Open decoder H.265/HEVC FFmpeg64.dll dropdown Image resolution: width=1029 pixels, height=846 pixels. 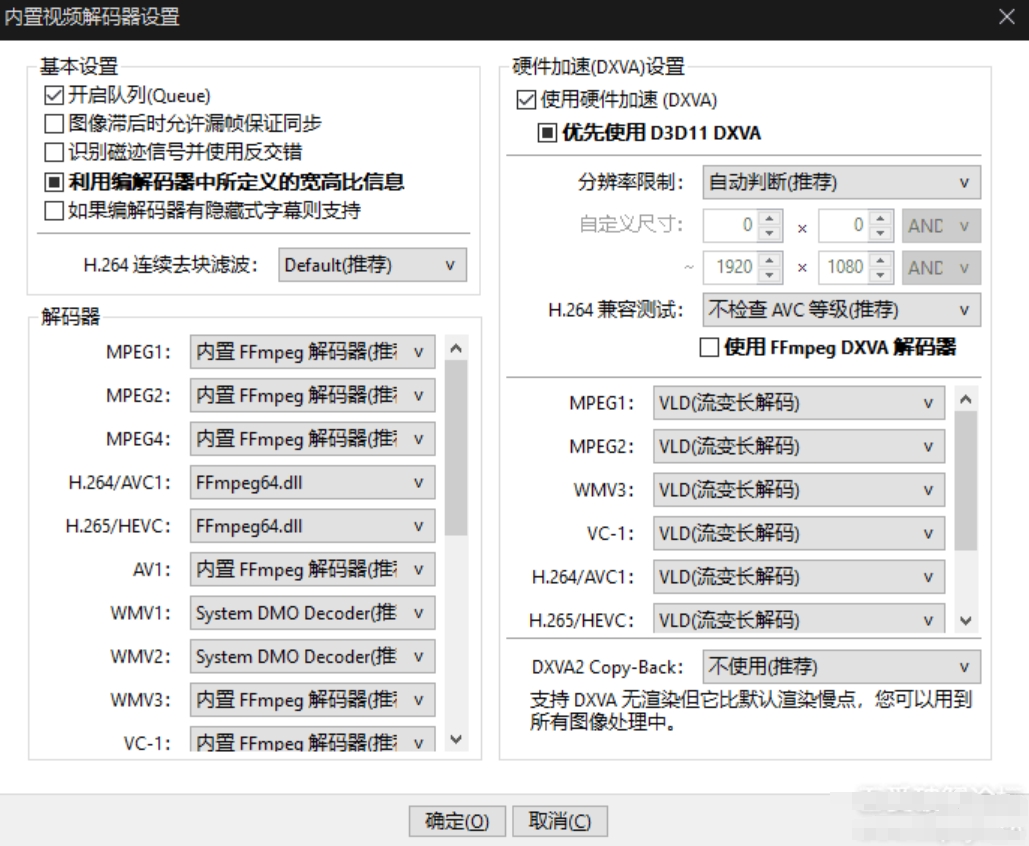[x=312, y=526]
